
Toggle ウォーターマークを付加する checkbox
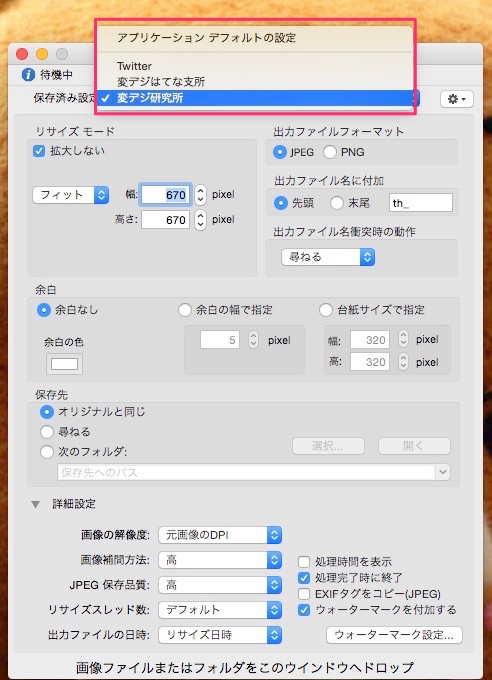304,610
